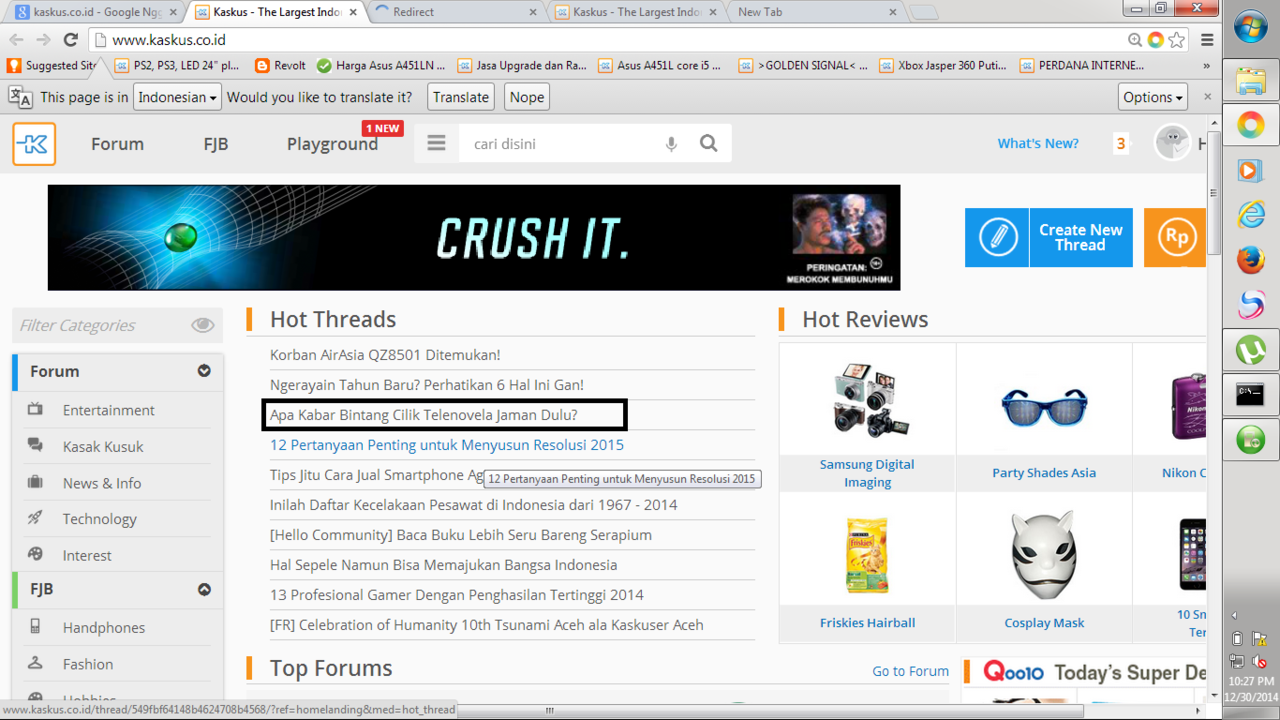Click the News & Info briefcase icon
Screen dimensions: 1280x720
[x=35, y=482]
